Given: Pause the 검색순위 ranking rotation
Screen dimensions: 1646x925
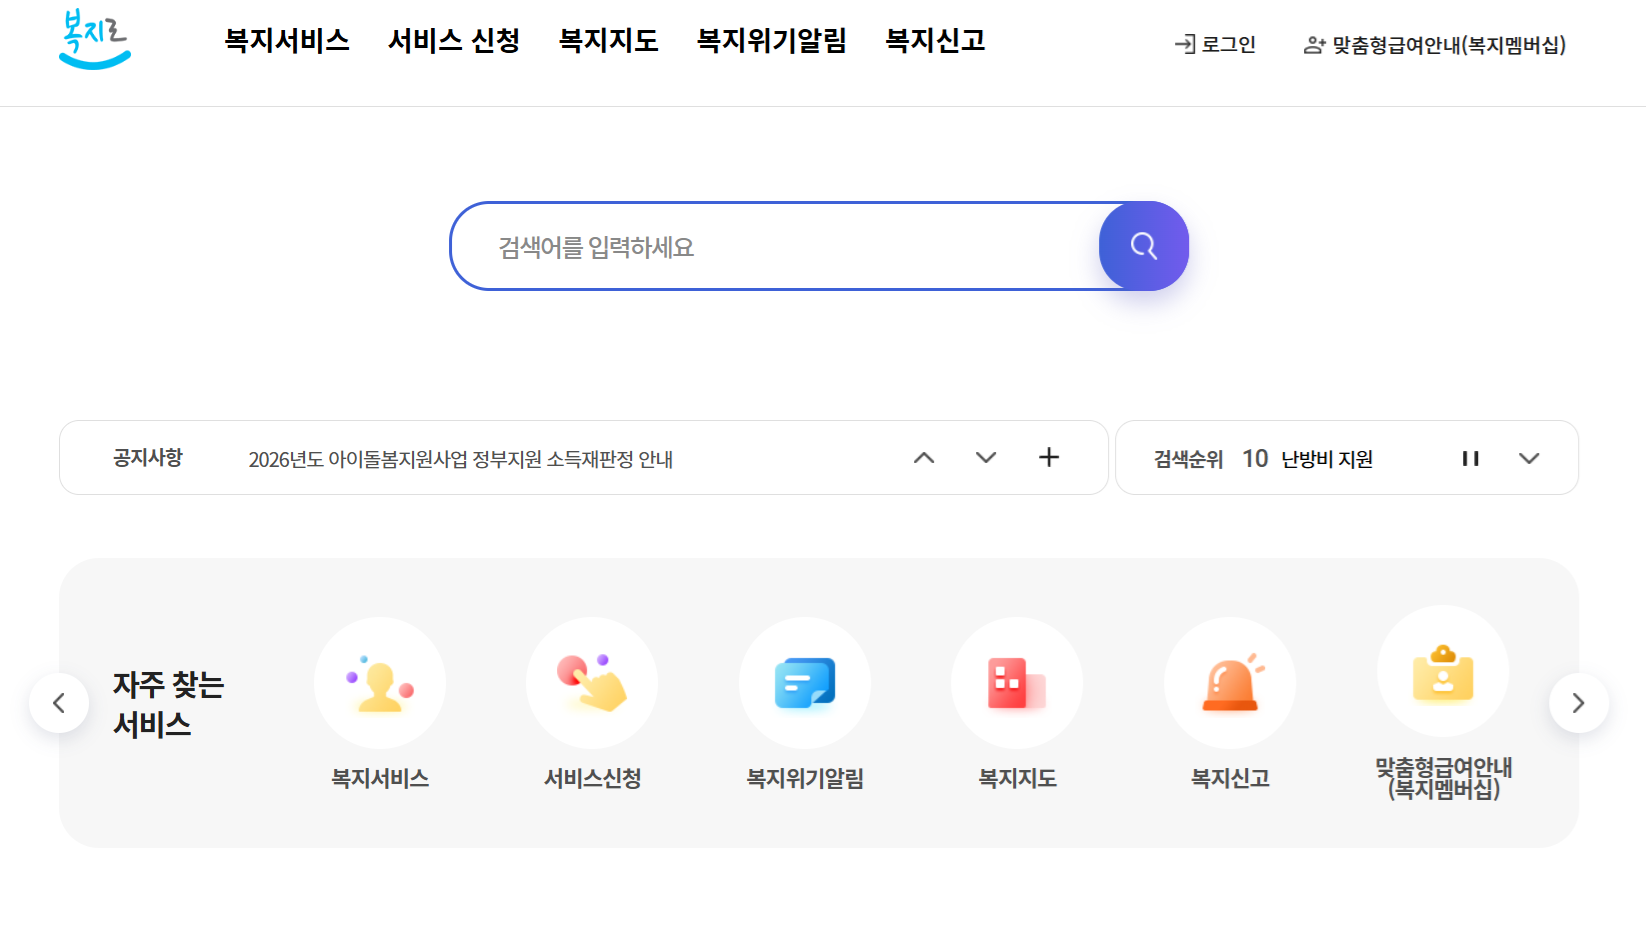Looking at the screenshot, I should (x=1471, y=458).
